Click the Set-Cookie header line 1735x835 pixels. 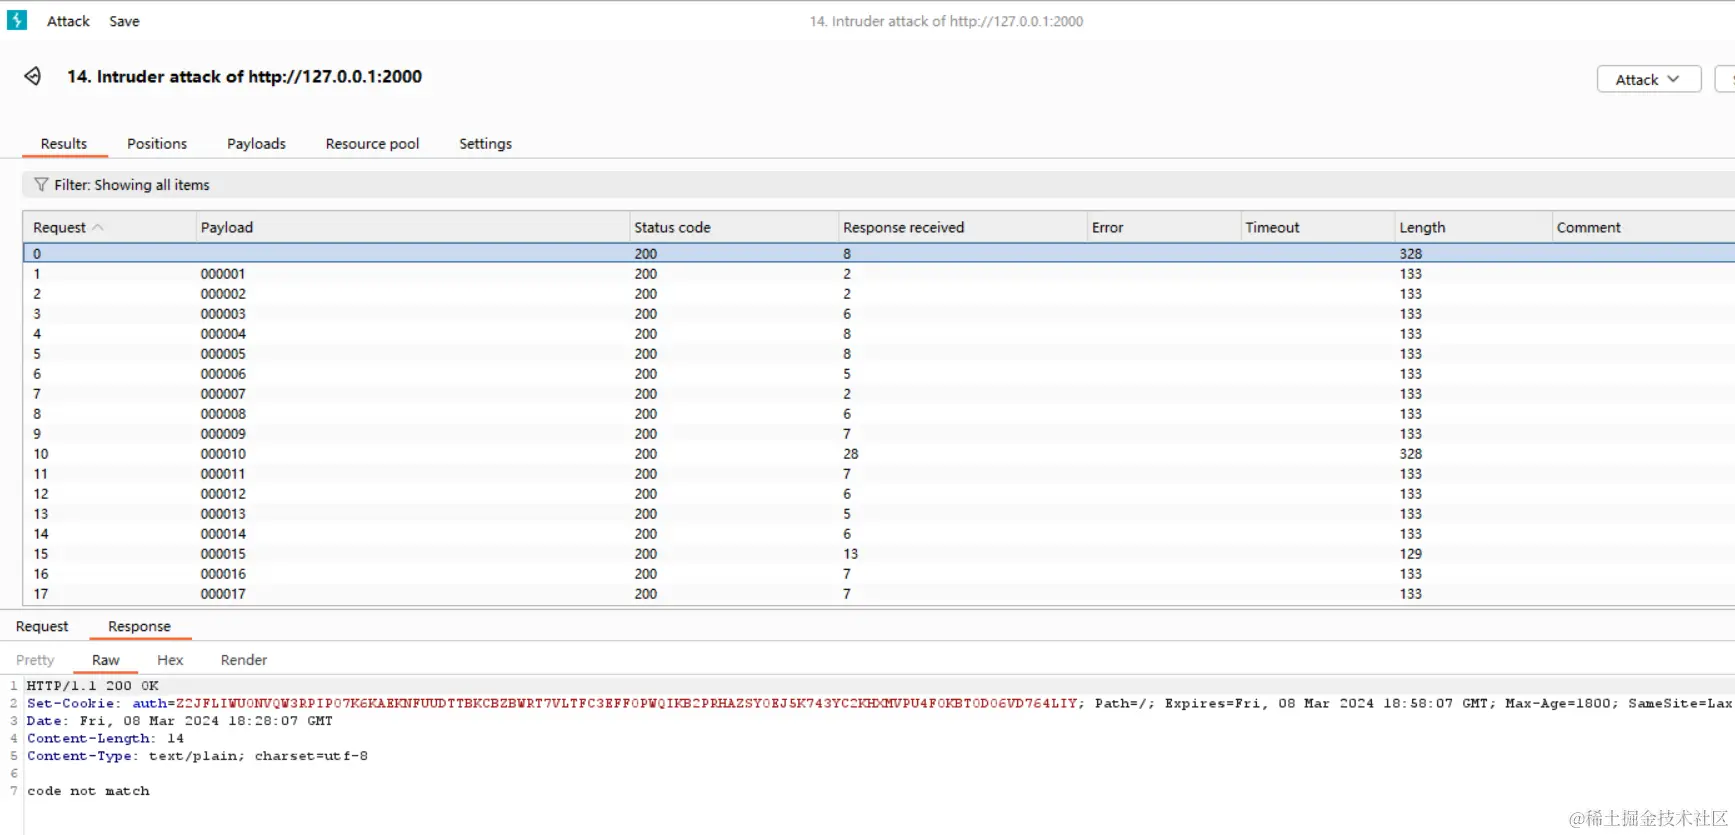click(879, 704)
